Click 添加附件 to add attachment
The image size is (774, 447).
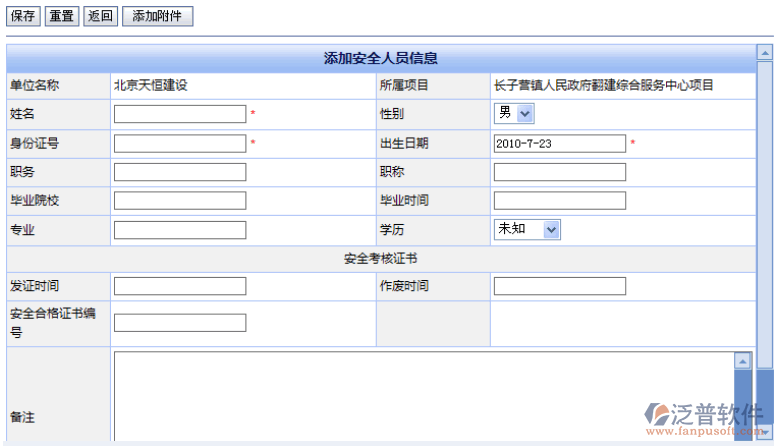pos(157,16)
